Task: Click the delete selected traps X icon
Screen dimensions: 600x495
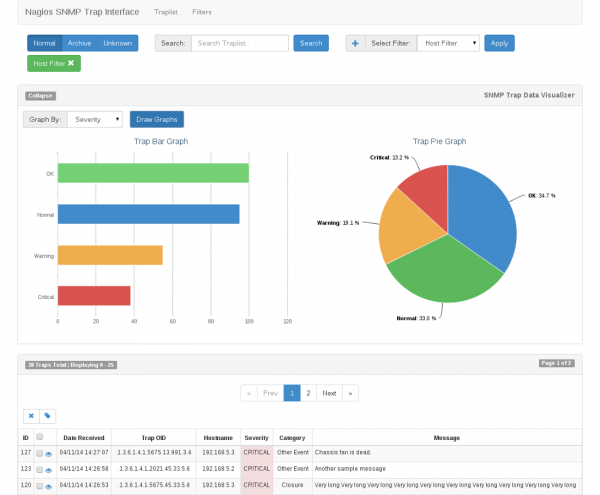Action: (x=31, y=415)
